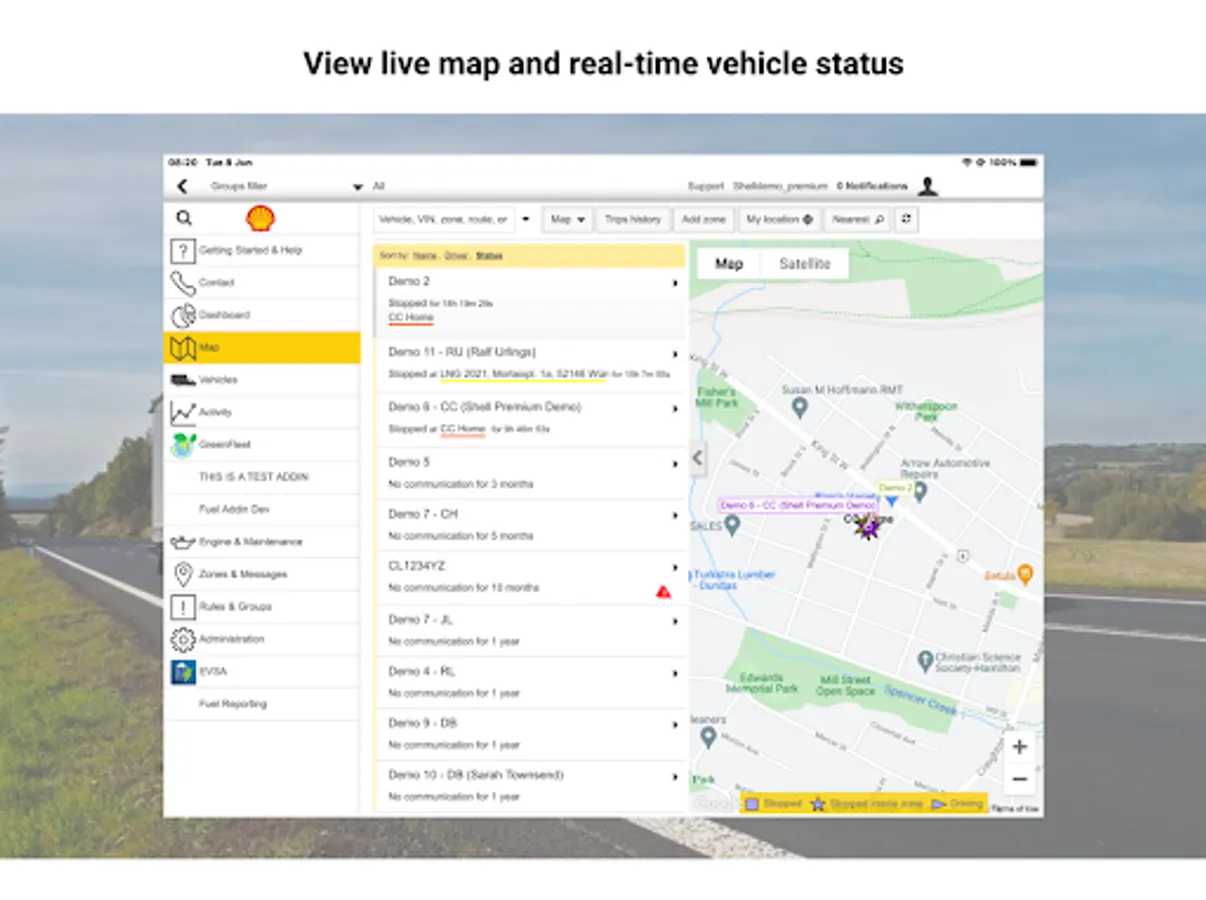Screen dimensions: 1206x900
Task: Open the GreenFleet globe icon
Action: coord(182,445)
